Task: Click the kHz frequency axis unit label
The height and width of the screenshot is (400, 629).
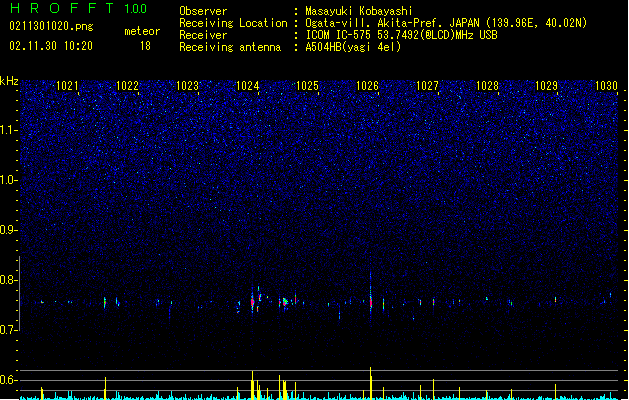Action: pos(9,81)
